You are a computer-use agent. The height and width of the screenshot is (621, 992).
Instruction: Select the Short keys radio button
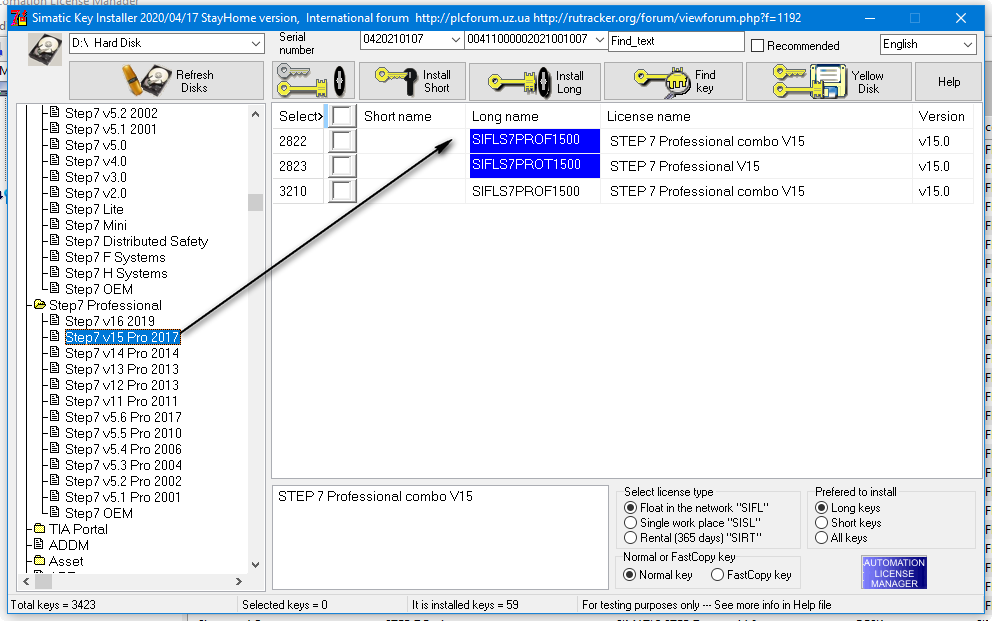pos(821,523)
